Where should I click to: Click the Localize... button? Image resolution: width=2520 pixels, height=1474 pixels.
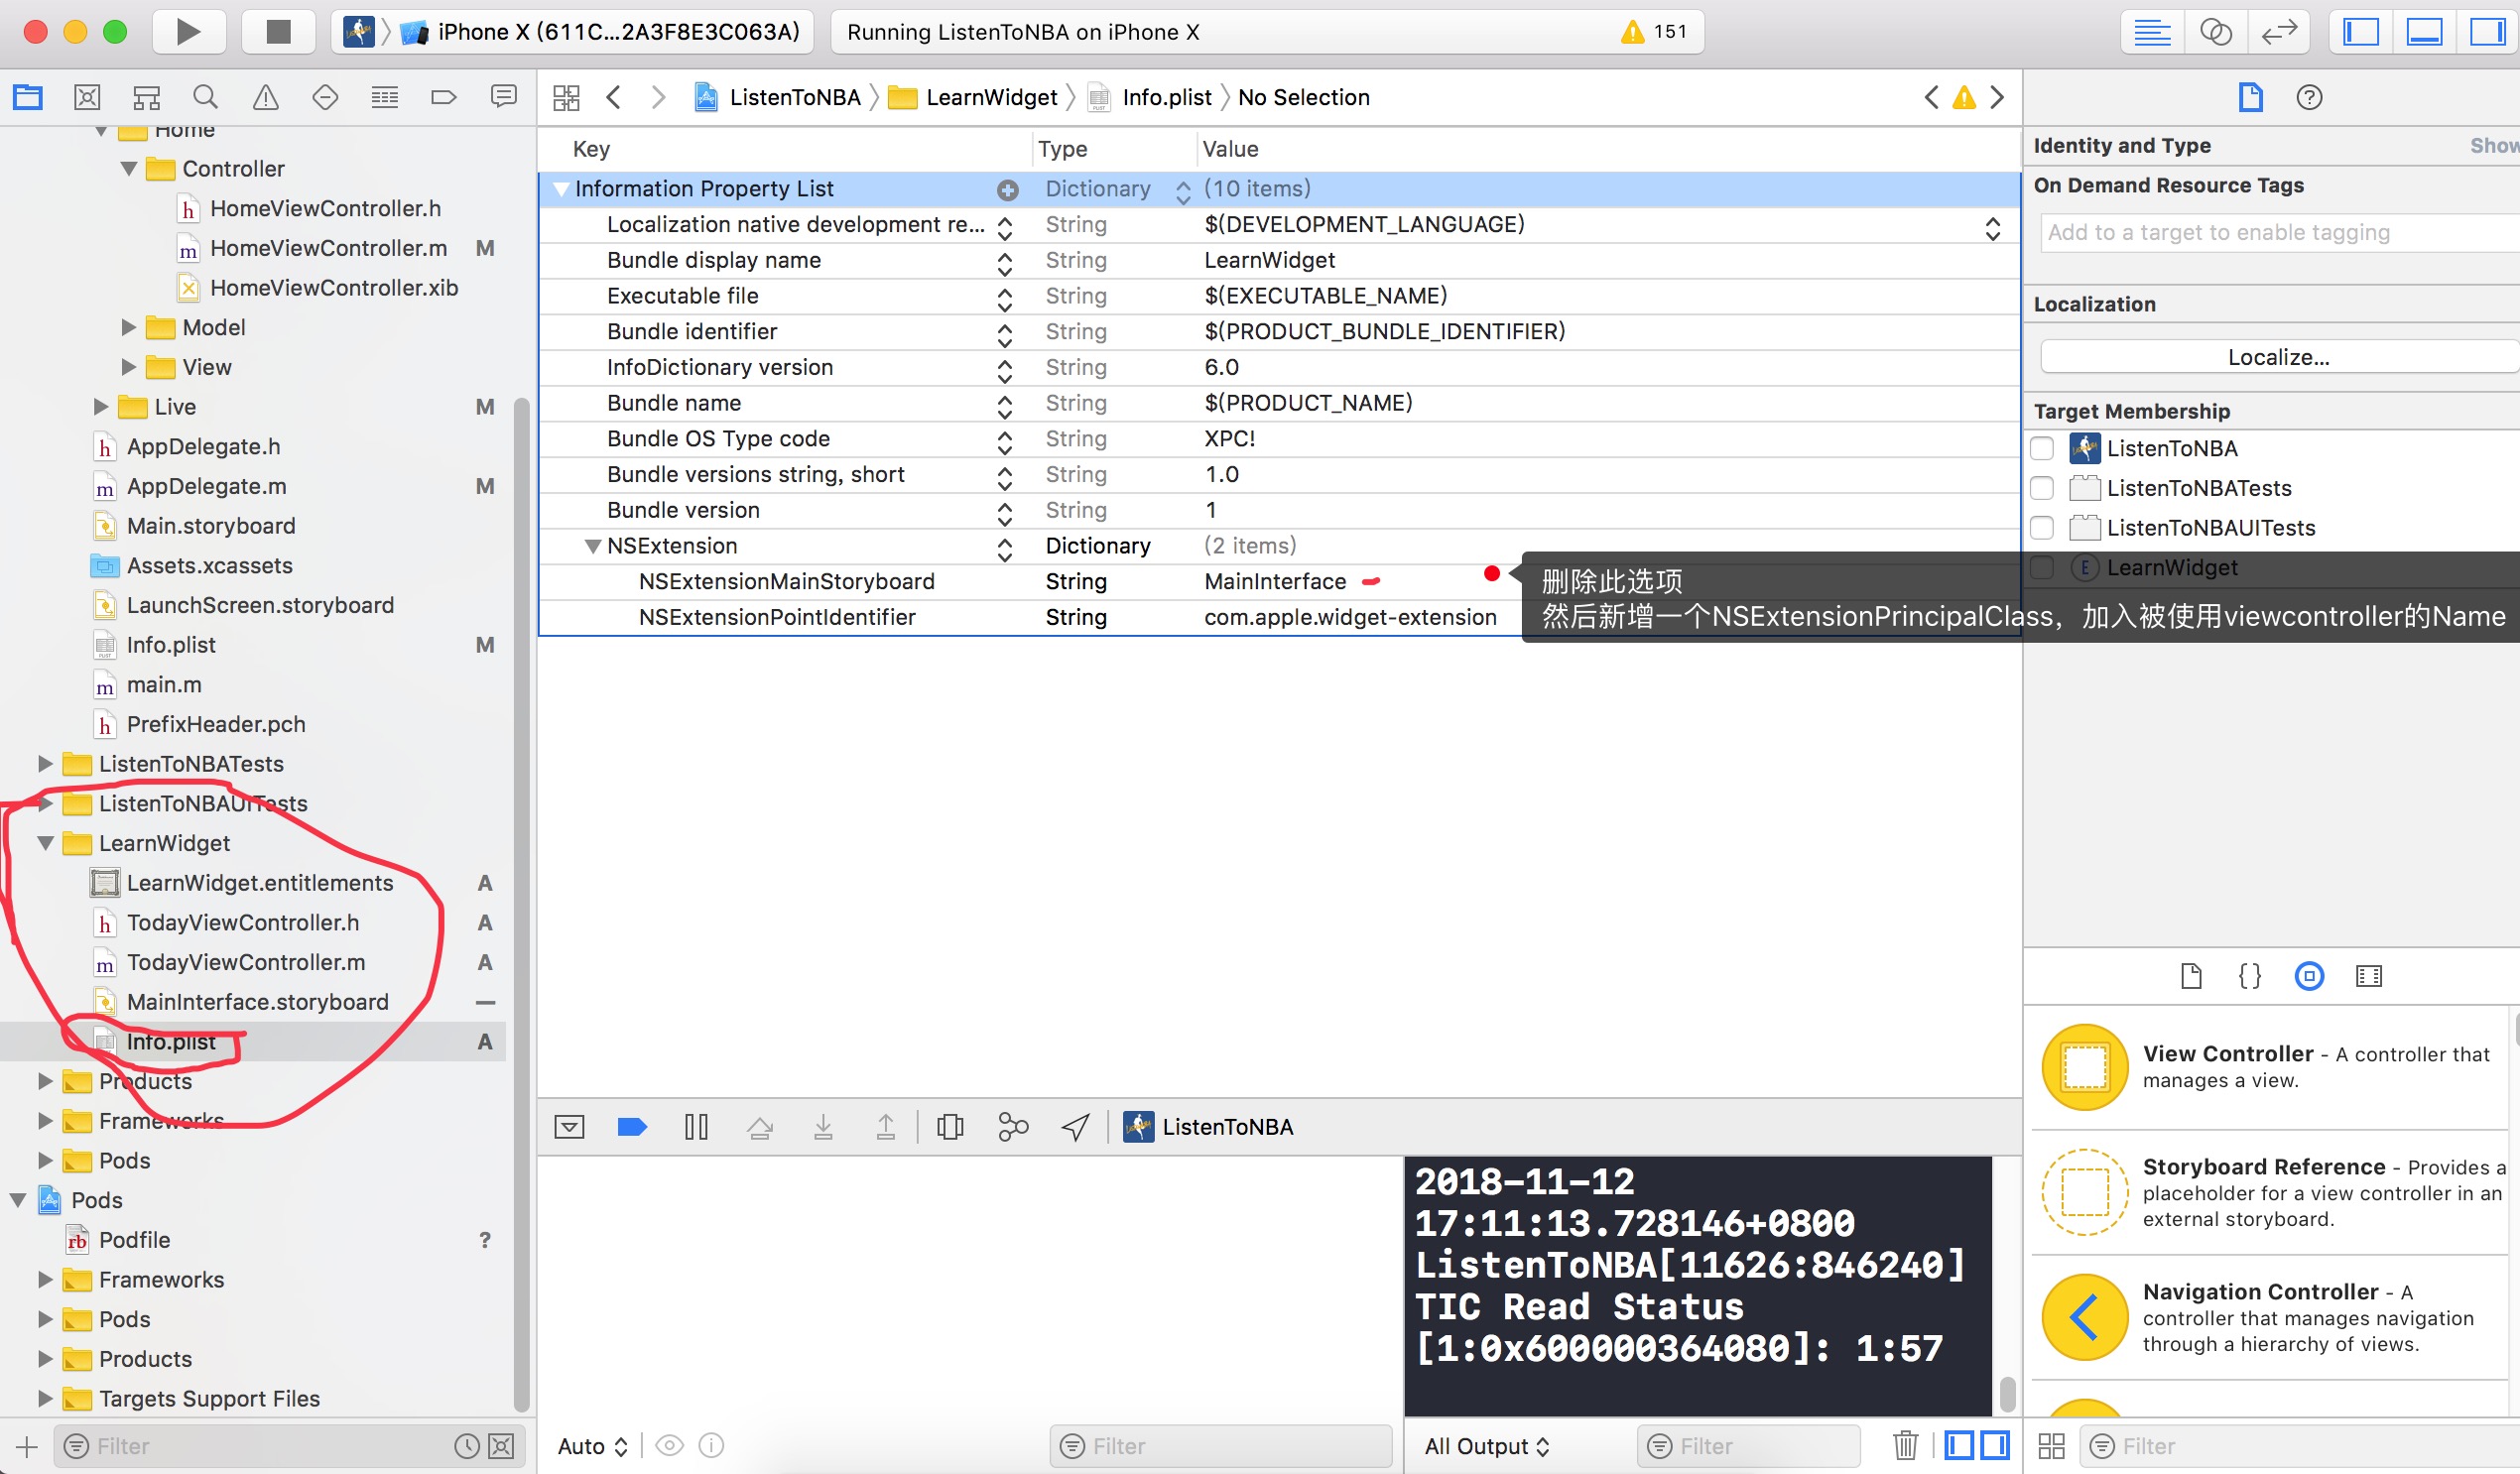click(2277, 357)
